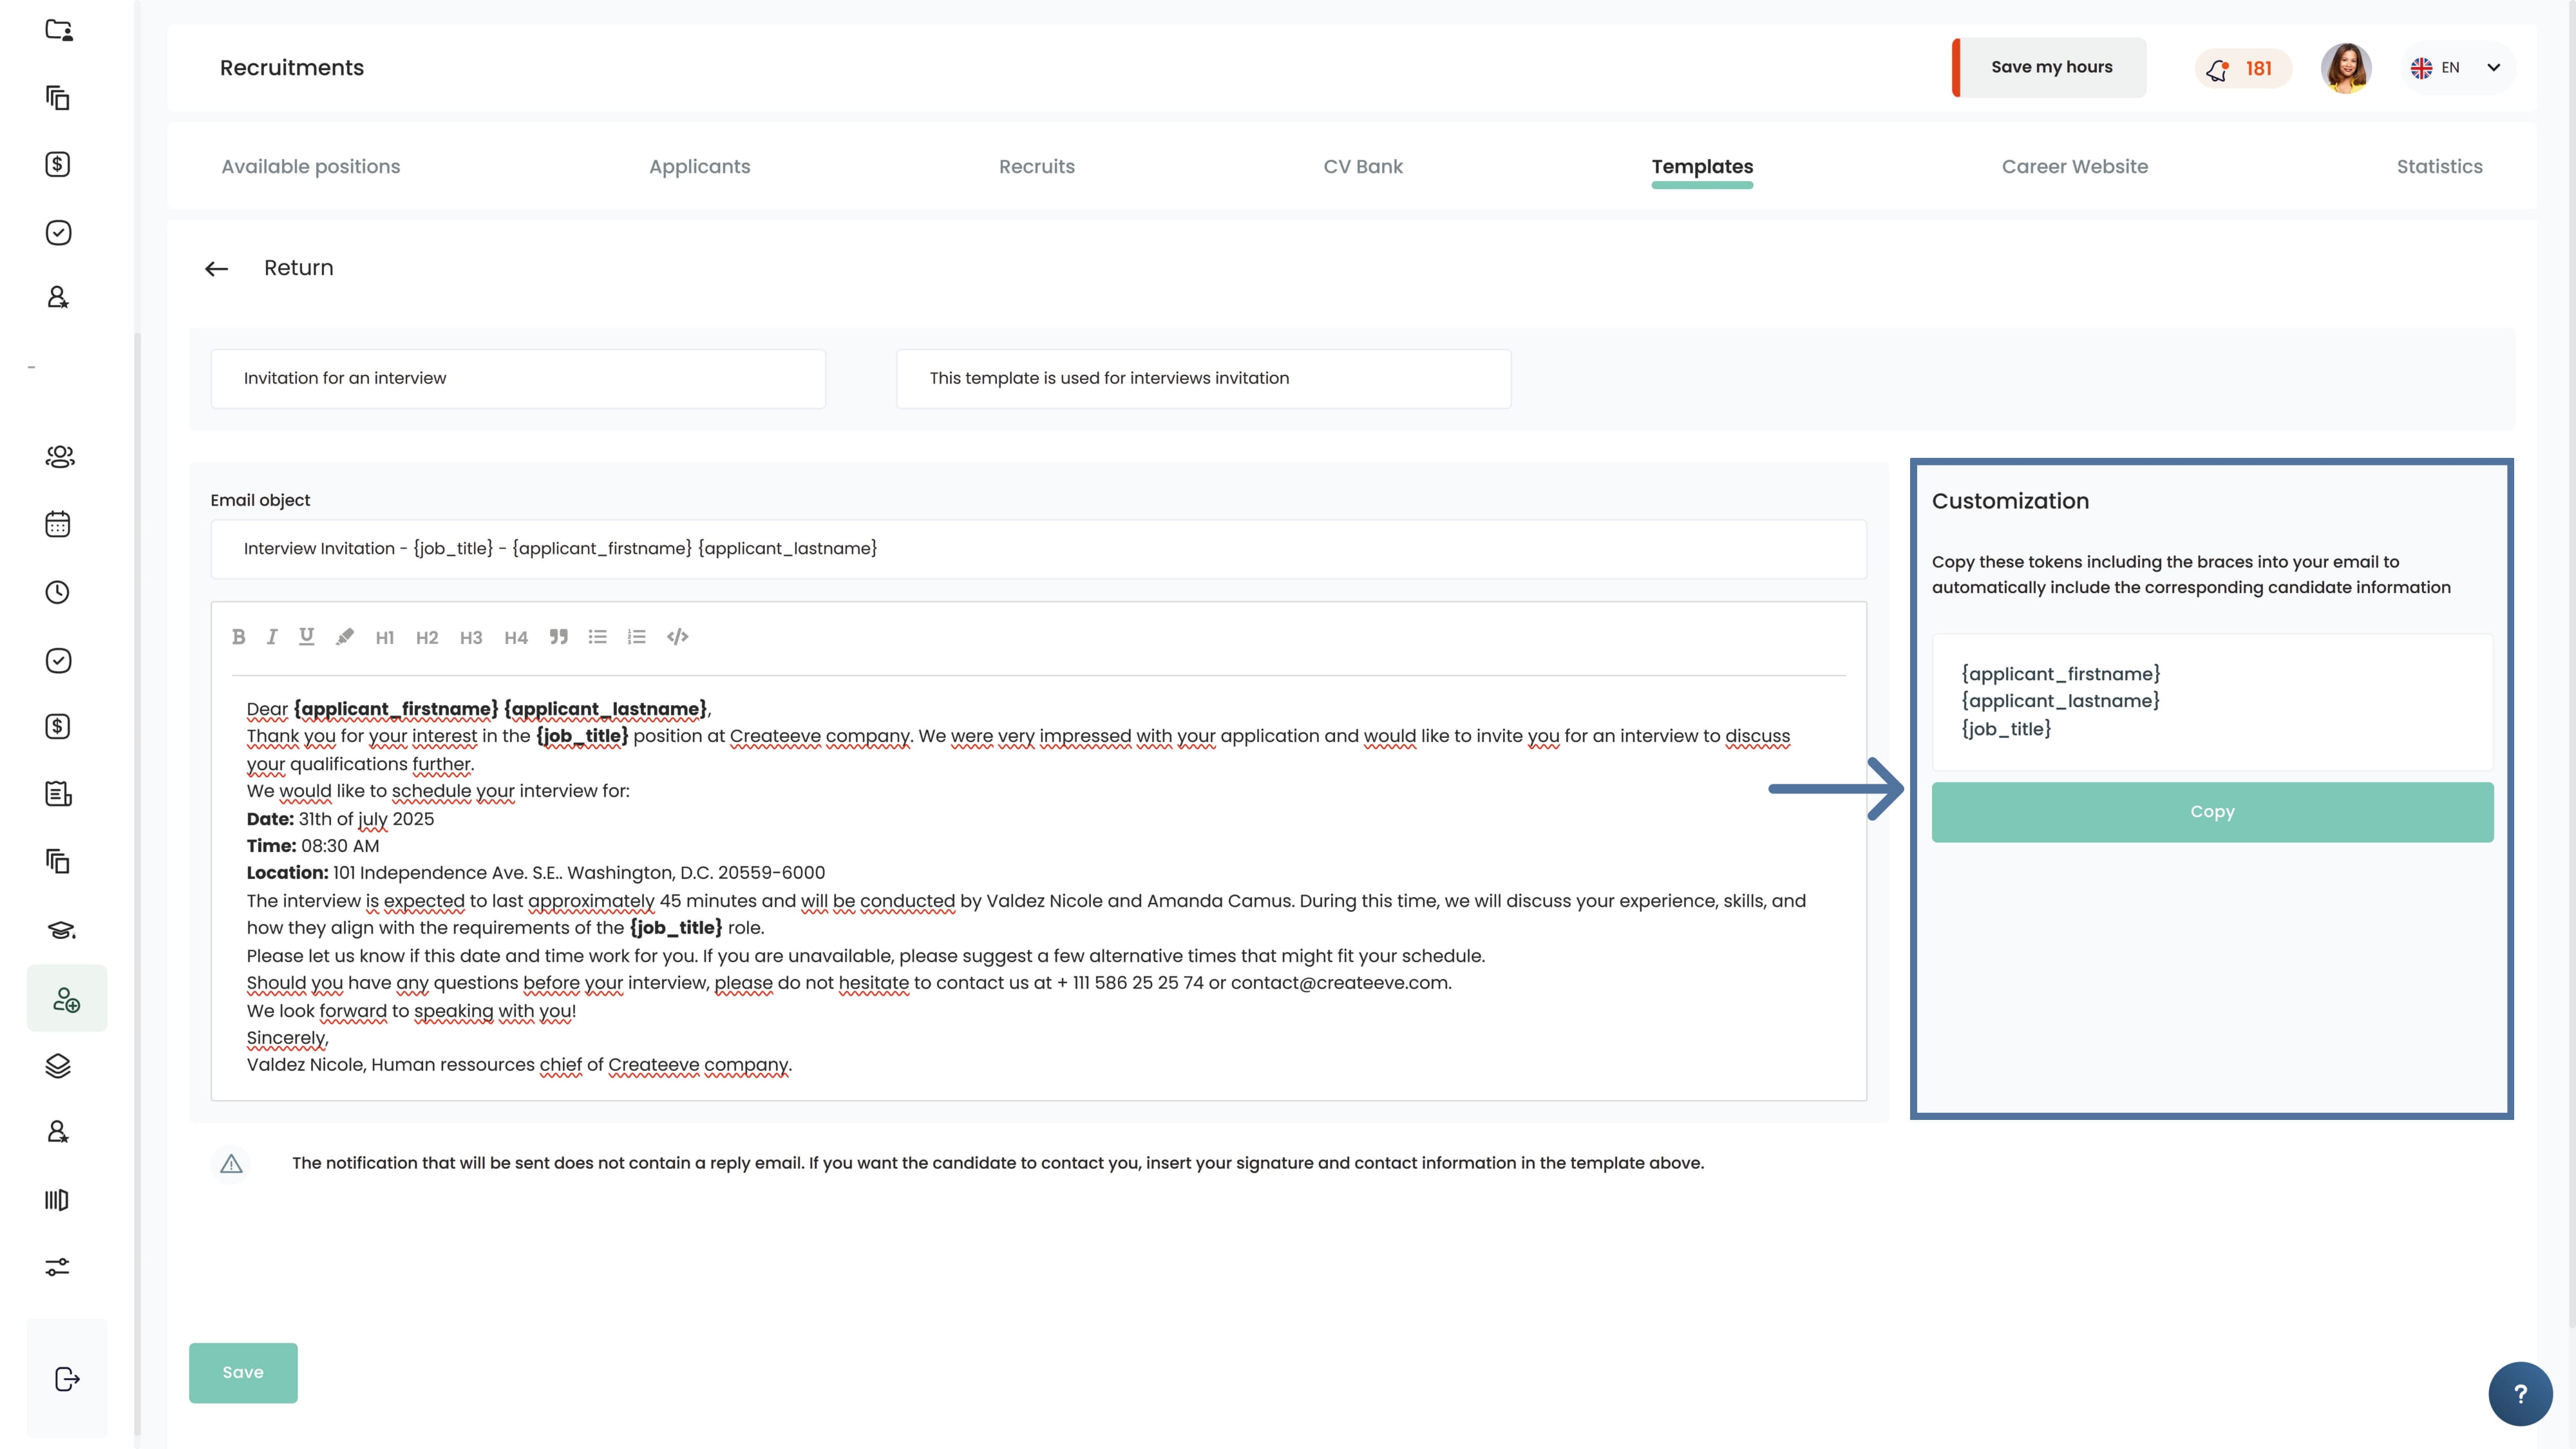The image size is (2576, 1449).
Task: Click the Email object input field
Action: tap(1038, 549)
